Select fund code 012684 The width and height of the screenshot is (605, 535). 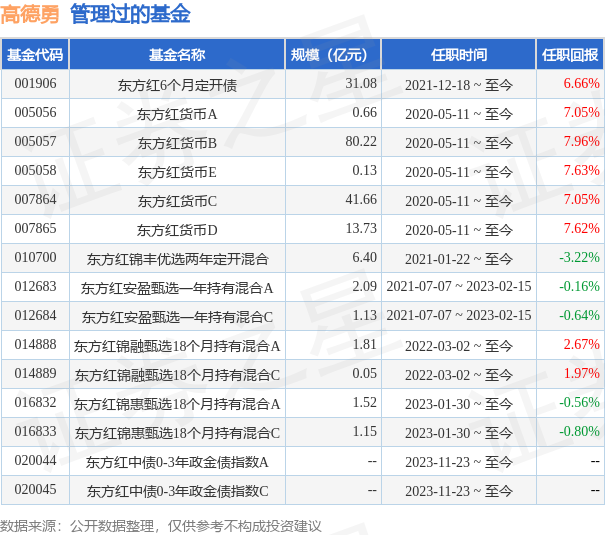click(35, 316)
